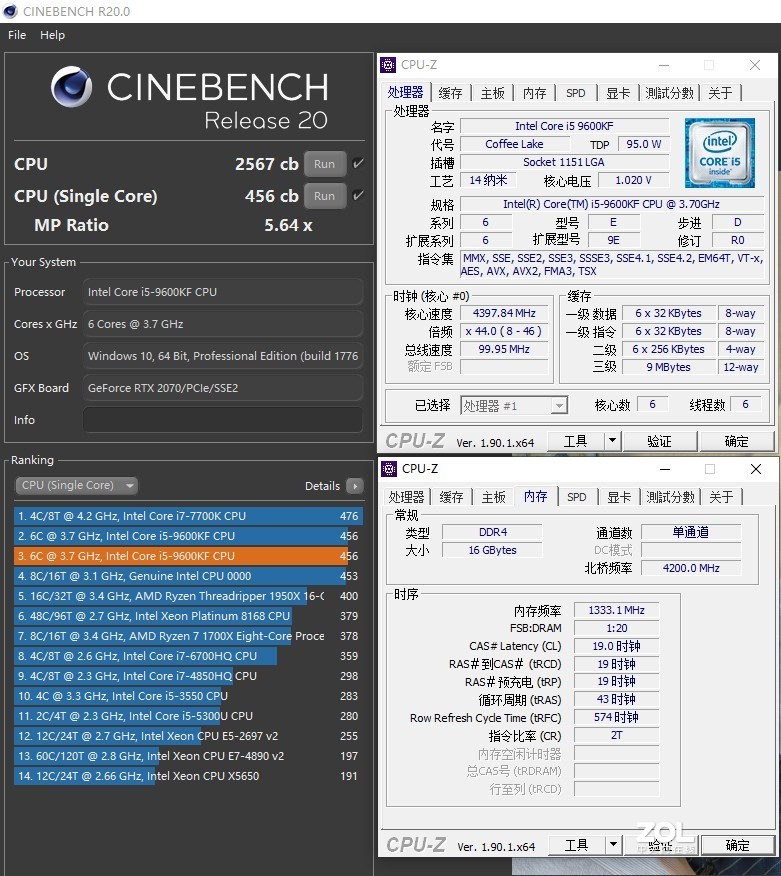The width and height of the screenshot is (781, 876).
Task: Open the CPU (Single Core) ranking dropdown
Action: coord(77,485)
